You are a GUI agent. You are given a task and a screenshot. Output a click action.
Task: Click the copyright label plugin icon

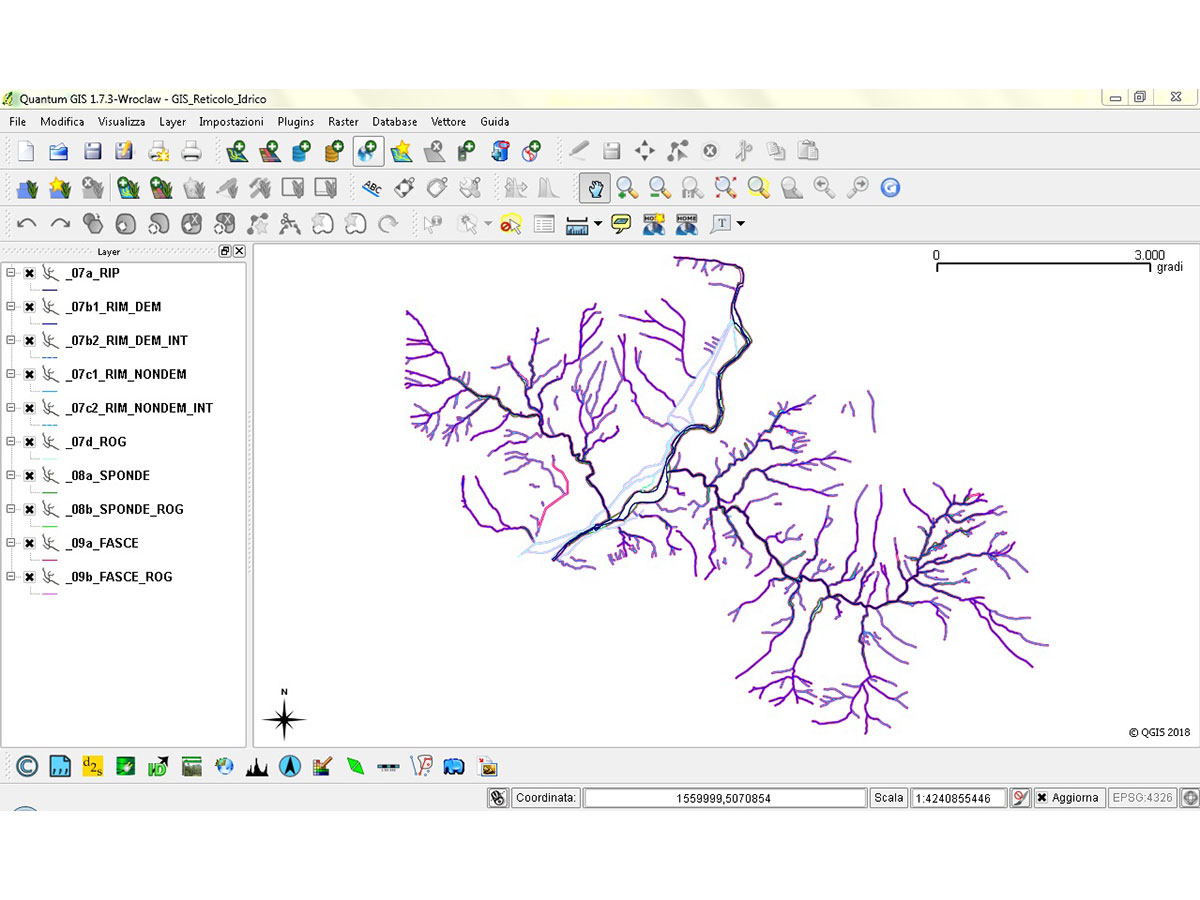27,767
